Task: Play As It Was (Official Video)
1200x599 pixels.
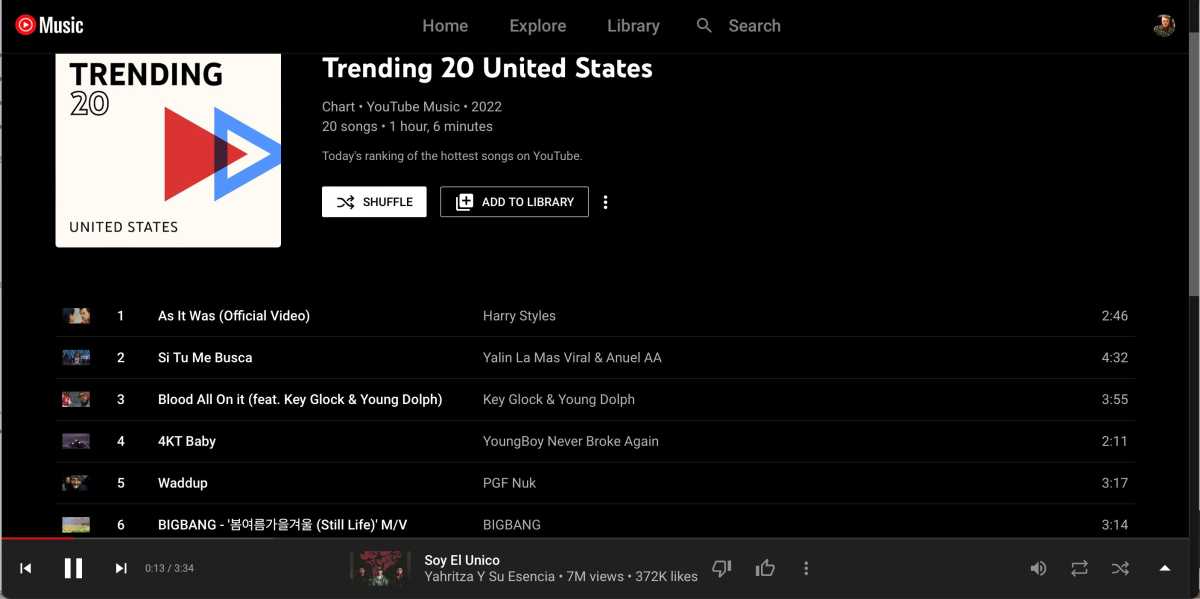Action: click(234, 316)
